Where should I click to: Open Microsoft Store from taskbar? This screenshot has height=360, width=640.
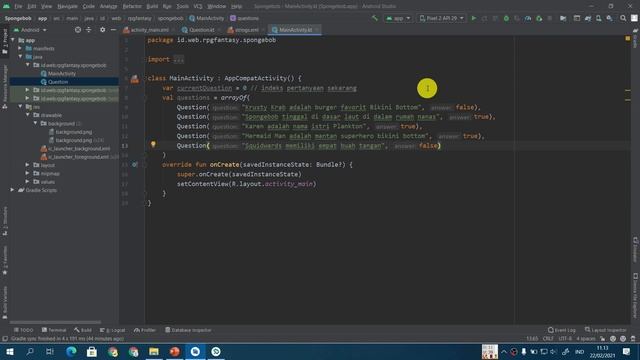coord(92,351)
